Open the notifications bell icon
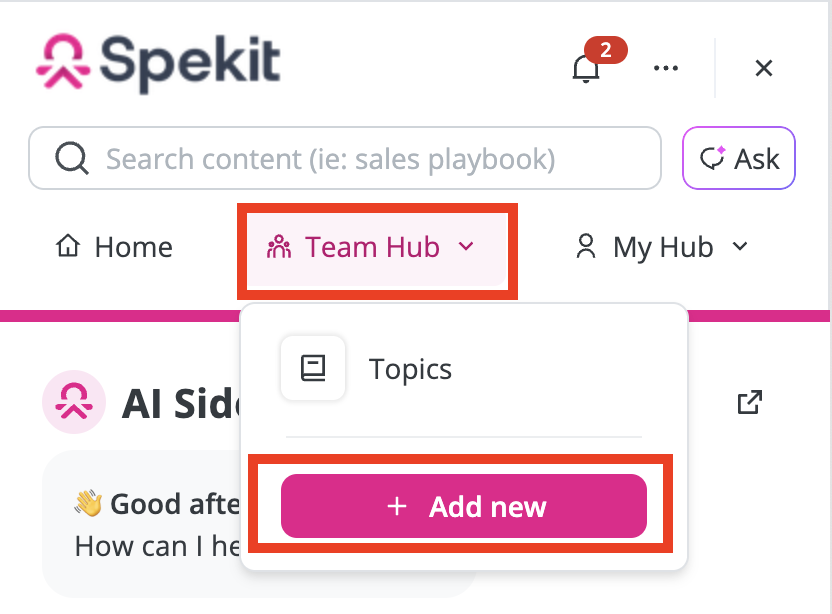Viewport: 832px width, 614px height. pyautogui.click(x=586, y=69)
